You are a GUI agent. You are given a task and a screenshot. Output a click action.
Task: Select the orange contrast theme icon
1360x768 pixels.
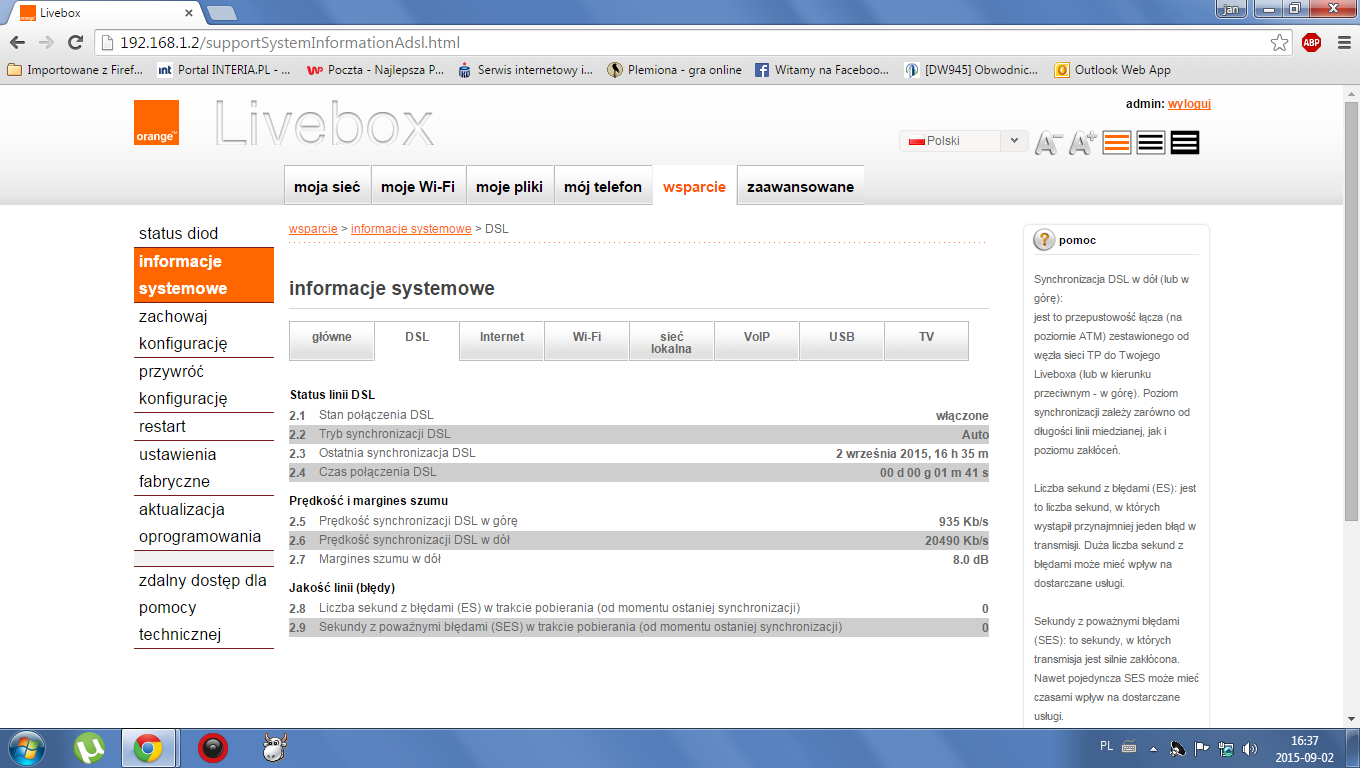[1117, 143]
